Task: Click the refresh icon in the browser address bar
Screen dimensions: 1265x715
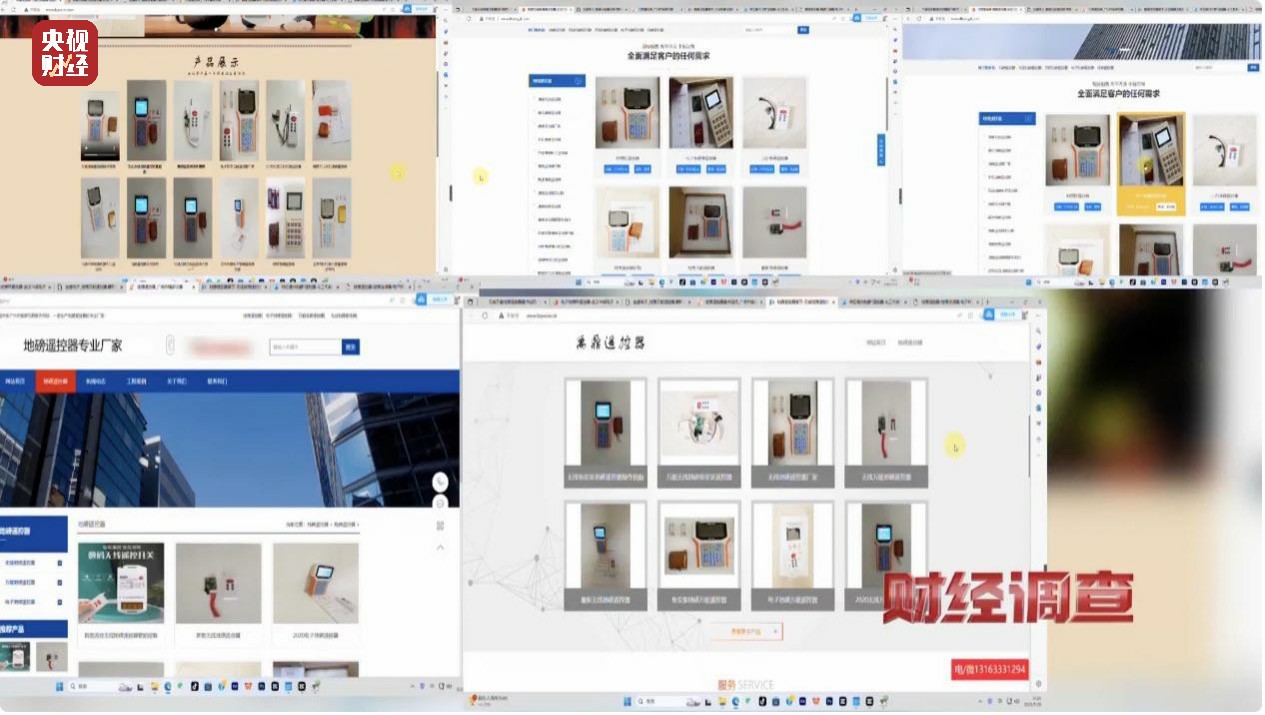Action: pos(482,313)
